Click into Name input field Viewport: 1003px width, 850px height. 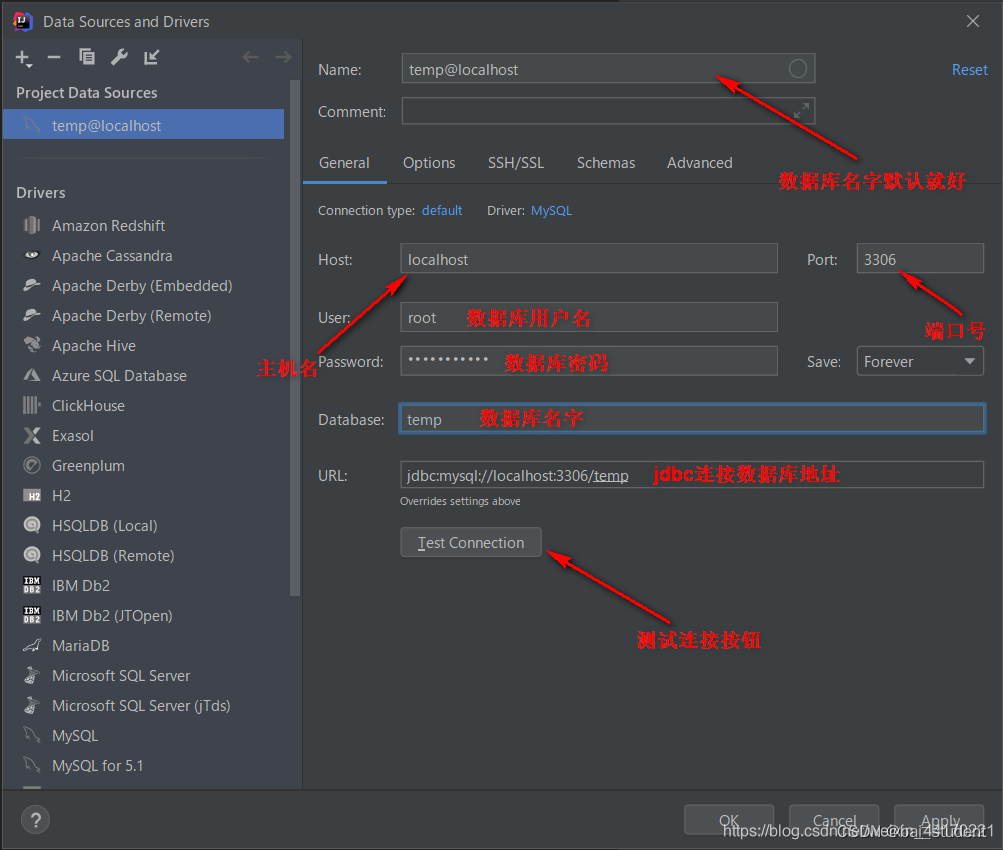tap(608, 68)
